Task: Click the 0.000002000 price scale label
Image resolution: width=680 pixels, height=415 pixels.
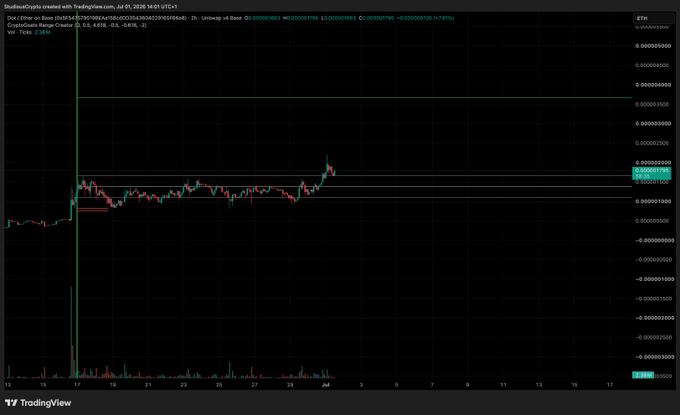Action: pos(653,163)
